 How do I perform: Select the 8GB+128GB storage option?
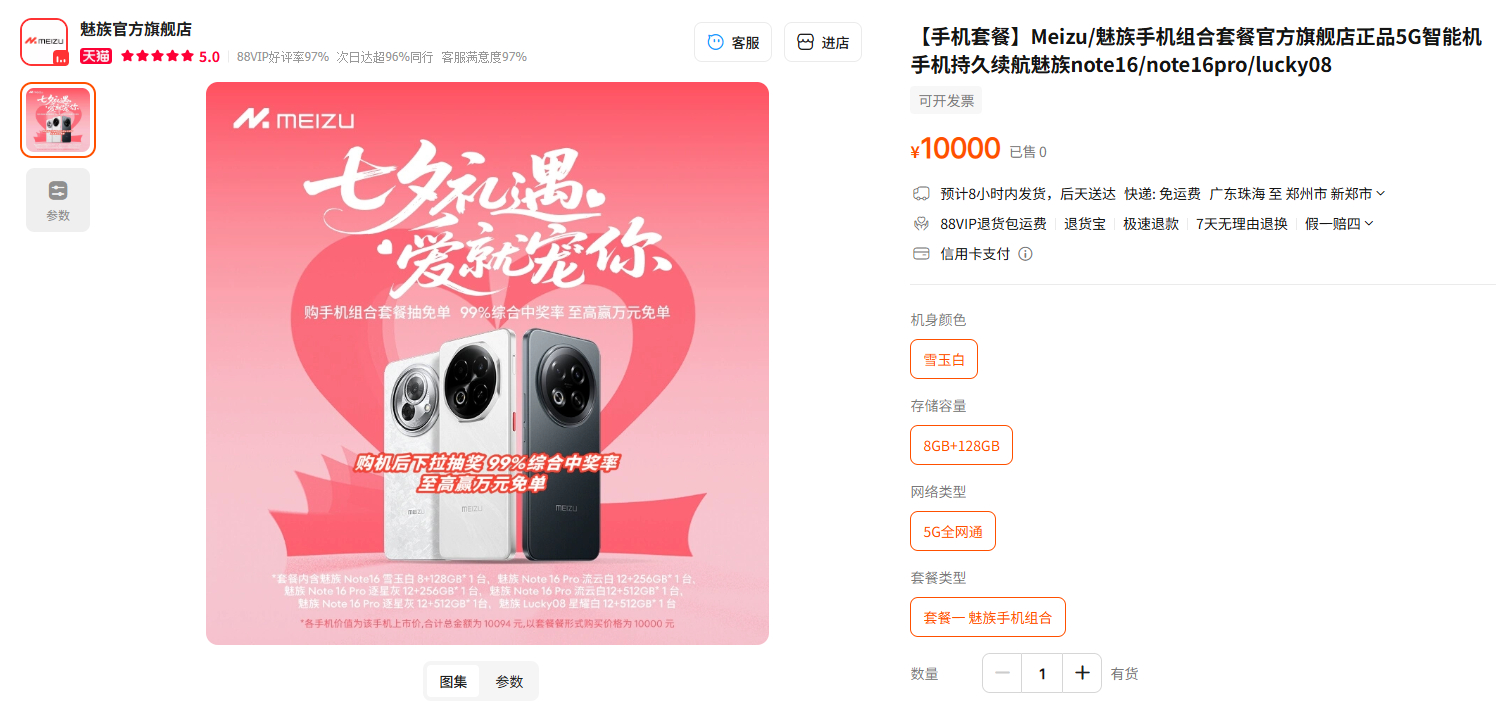tap(961, 445)
